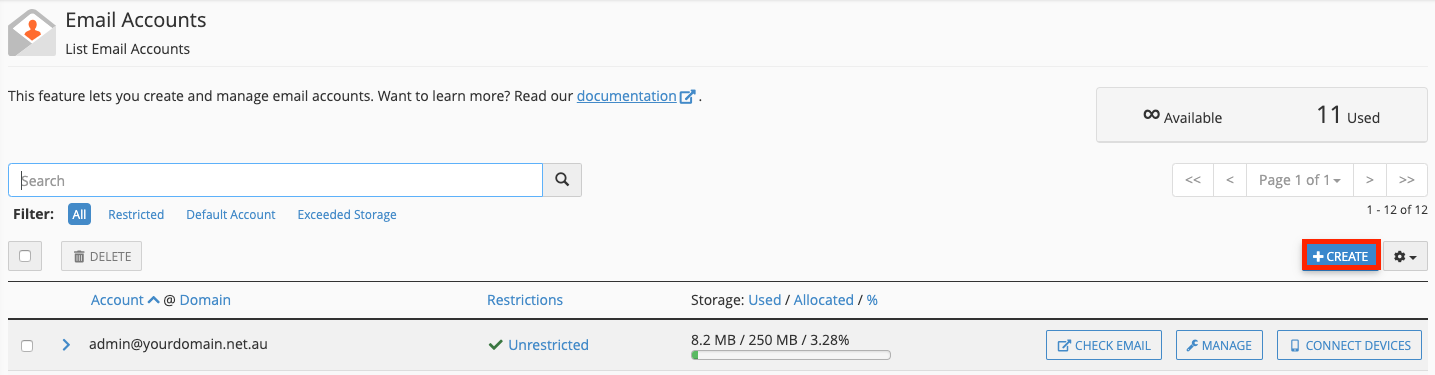Click into the Search input field
The height and width of the screenshot is (375, 1435).
click(276, 180)
